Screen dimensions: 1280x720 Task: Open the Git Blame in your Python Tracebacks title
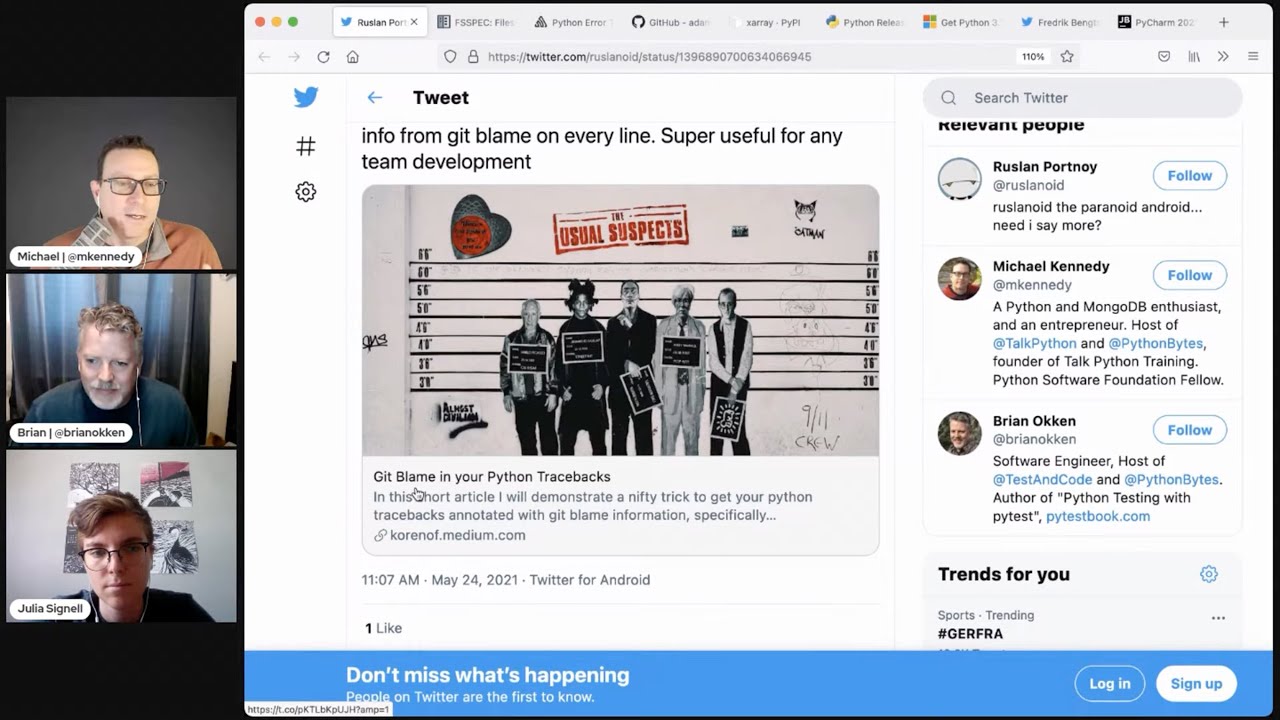(492, 477)
